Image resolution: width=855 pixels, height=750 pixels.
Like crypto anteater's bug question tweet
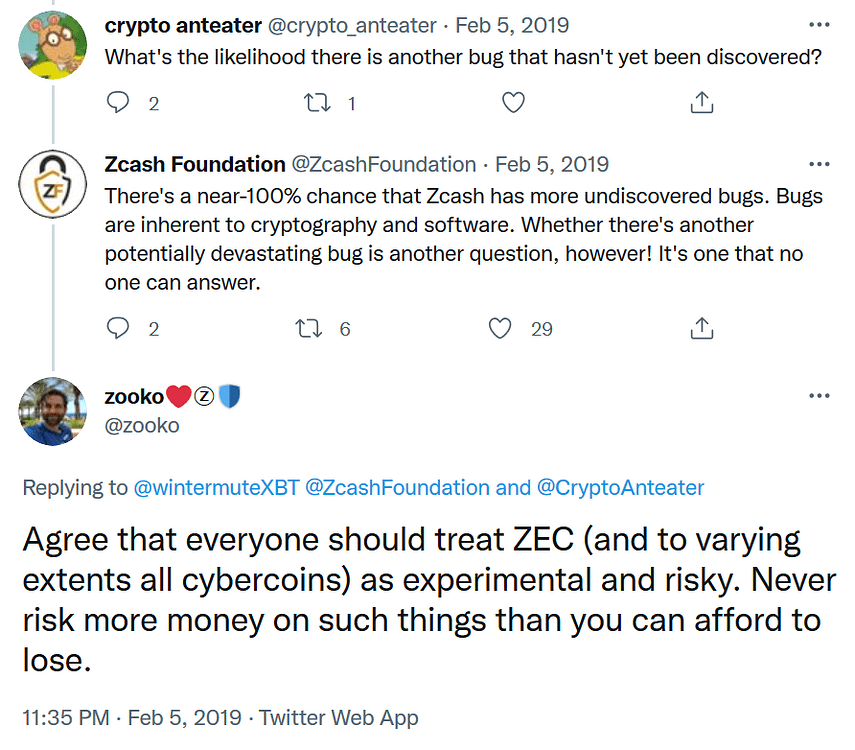coord(512,102)
